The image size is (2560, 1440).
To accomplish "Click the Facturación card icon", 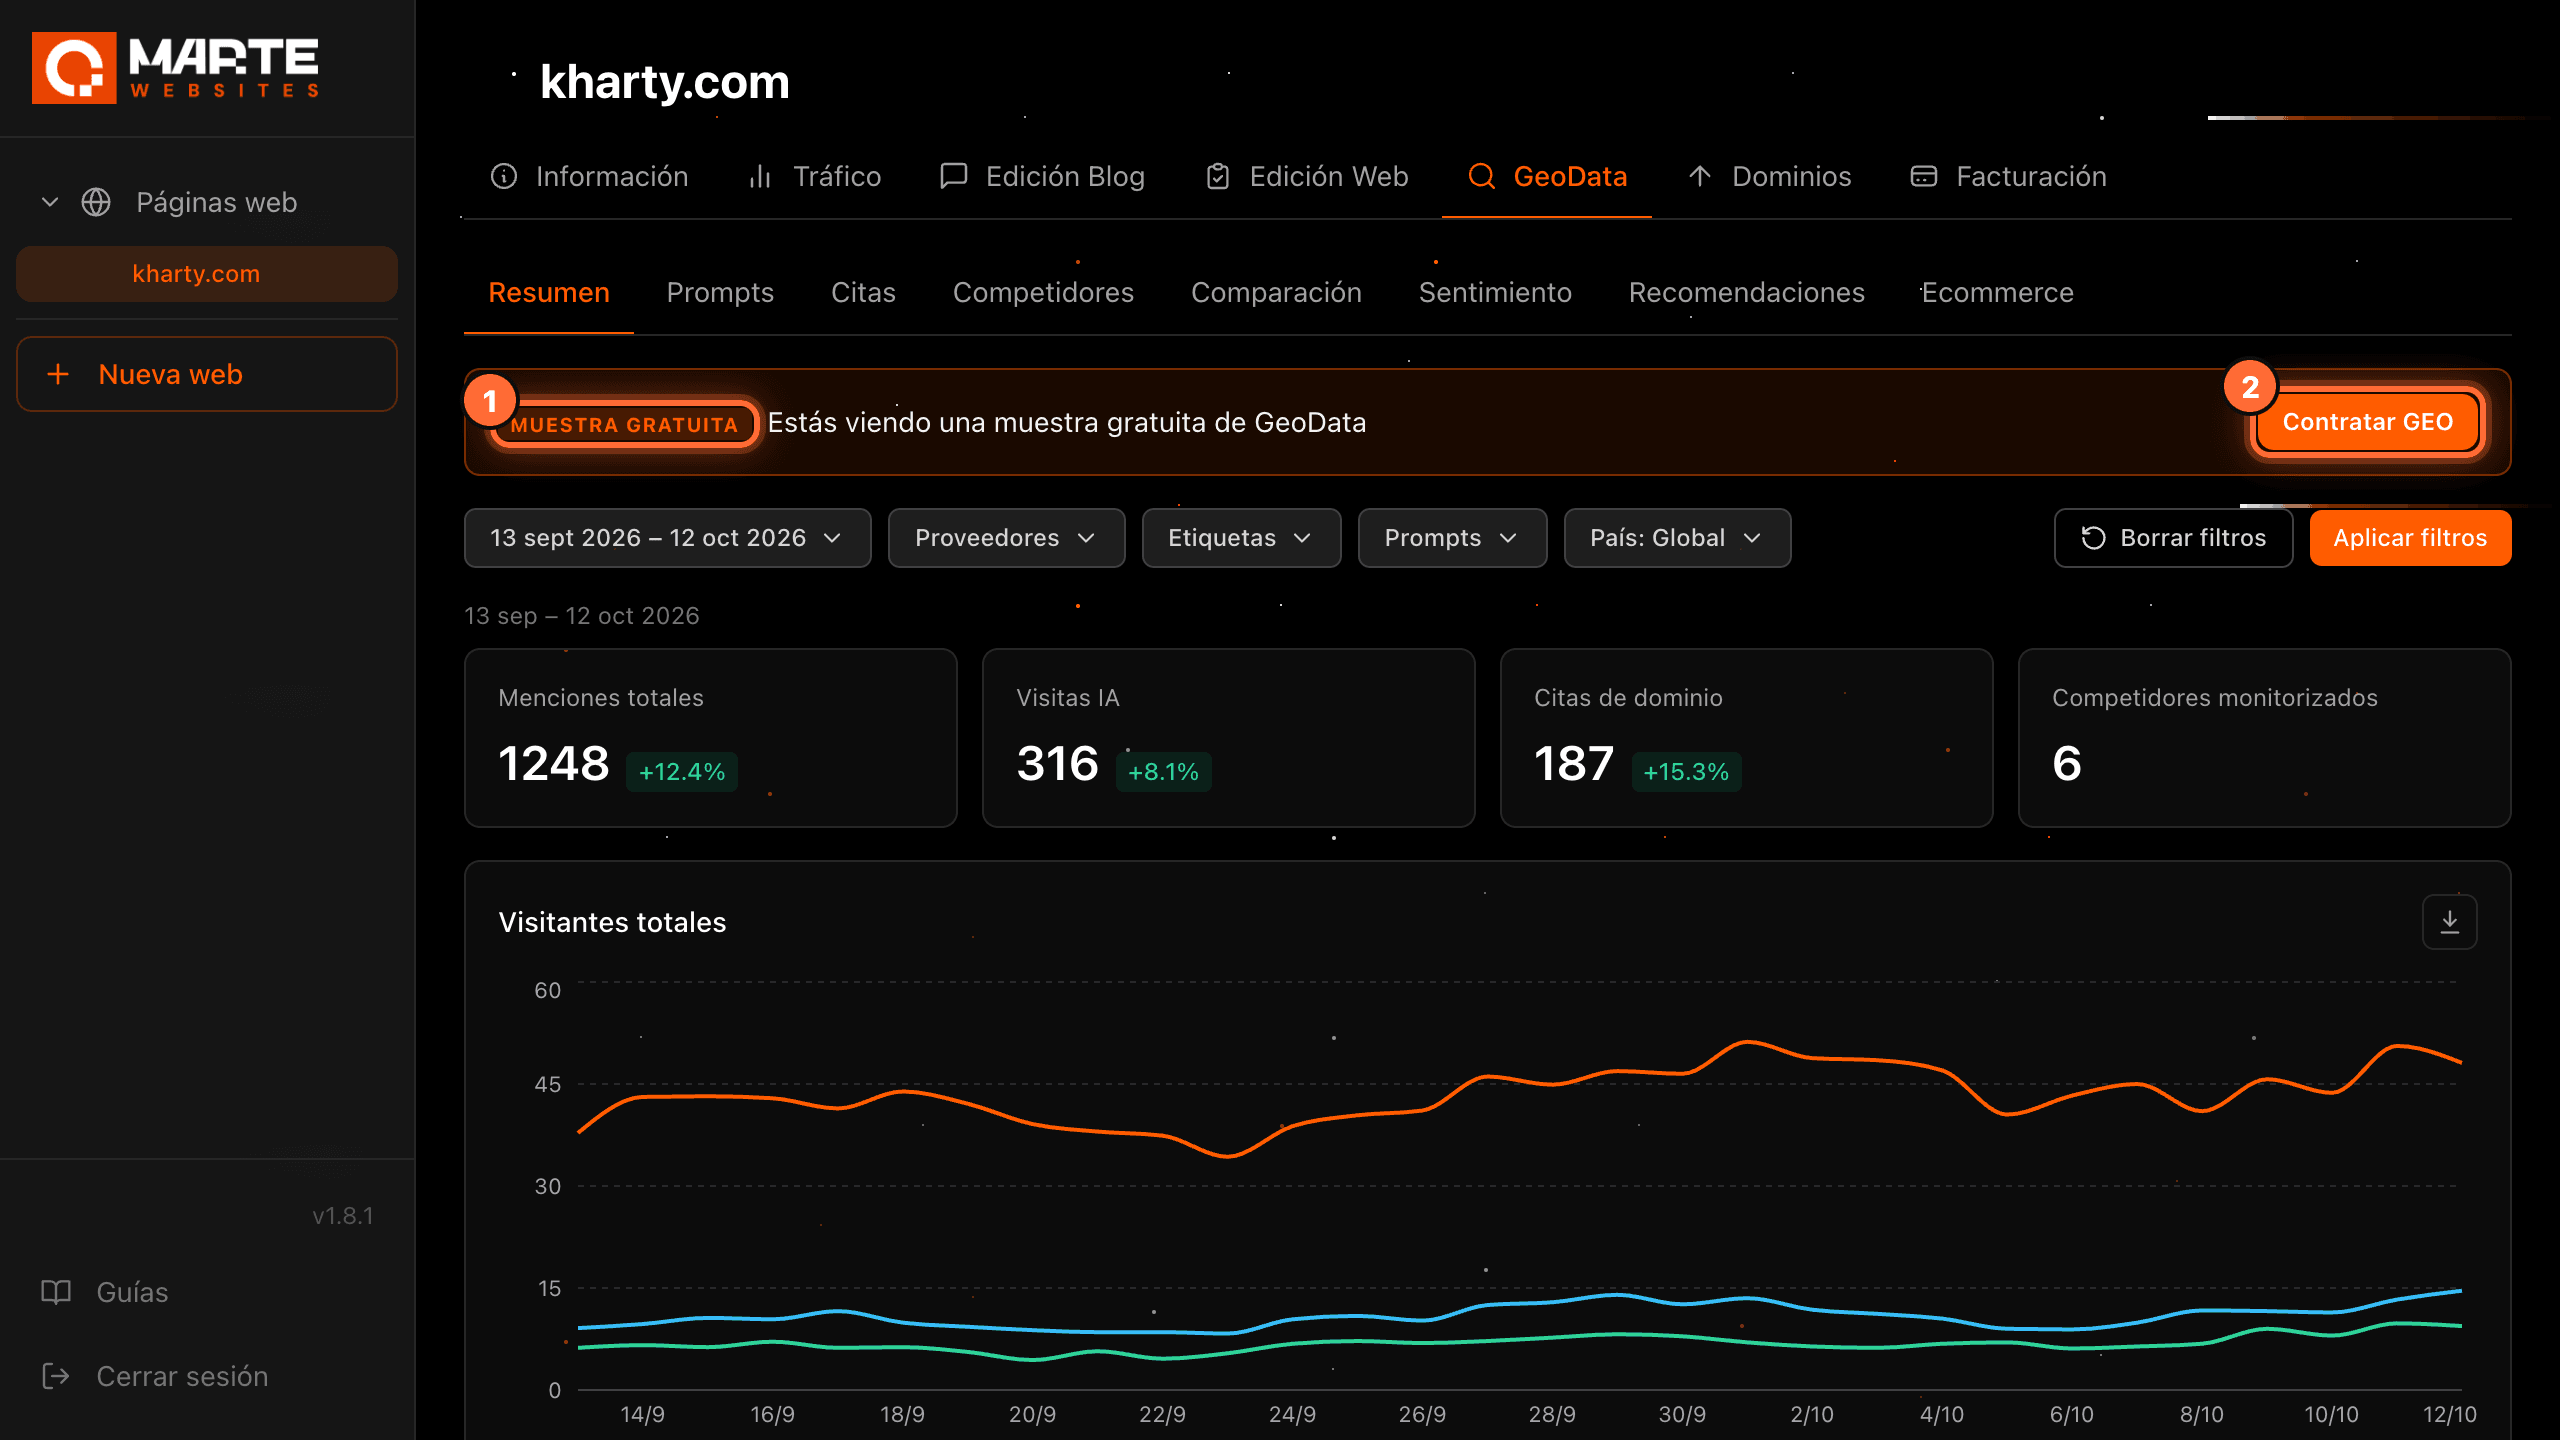I will (x=1924, y=176).
